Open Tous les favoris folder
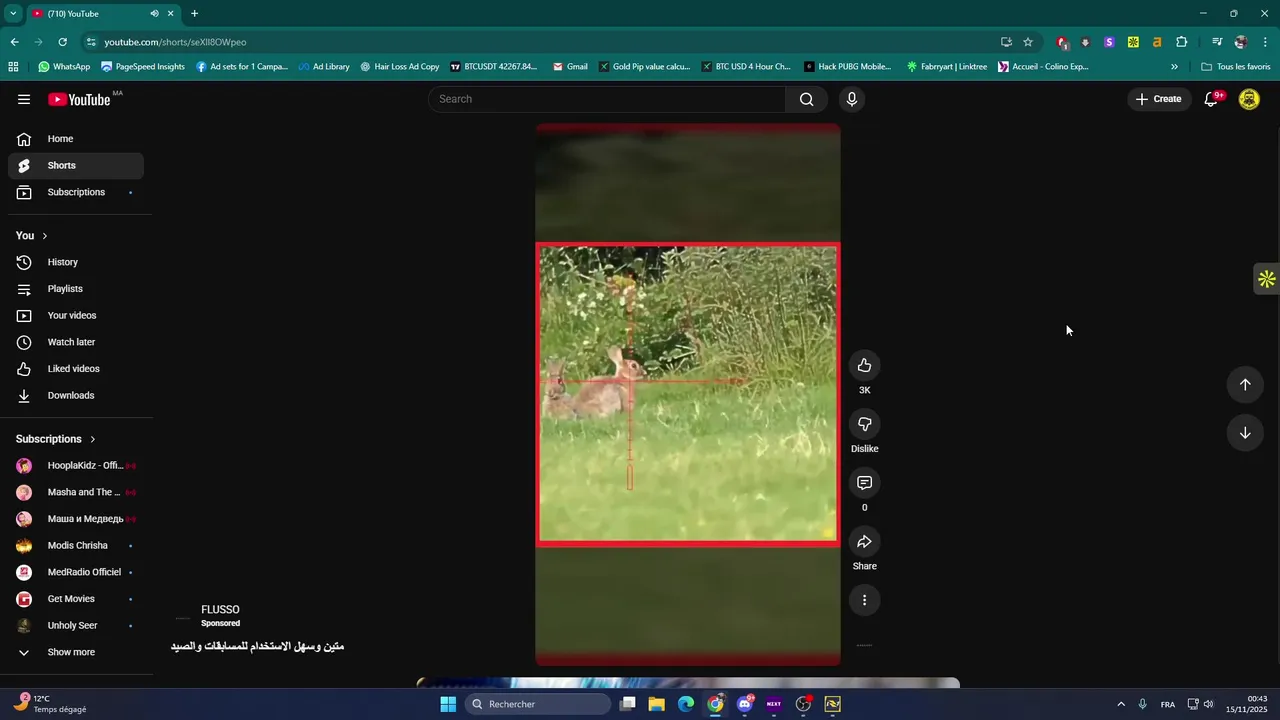Screen dimensions: 1280x720 [x=1236, y=67]
